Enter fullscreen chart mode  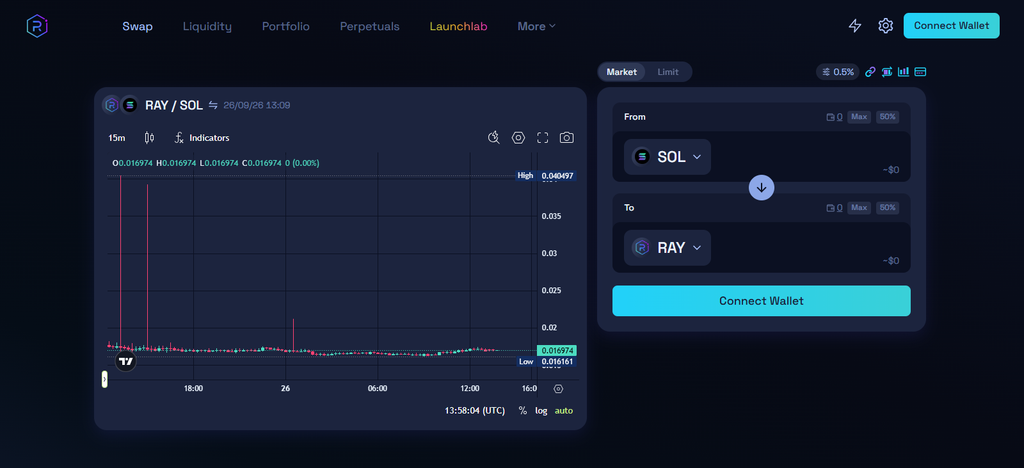(543, 138)
